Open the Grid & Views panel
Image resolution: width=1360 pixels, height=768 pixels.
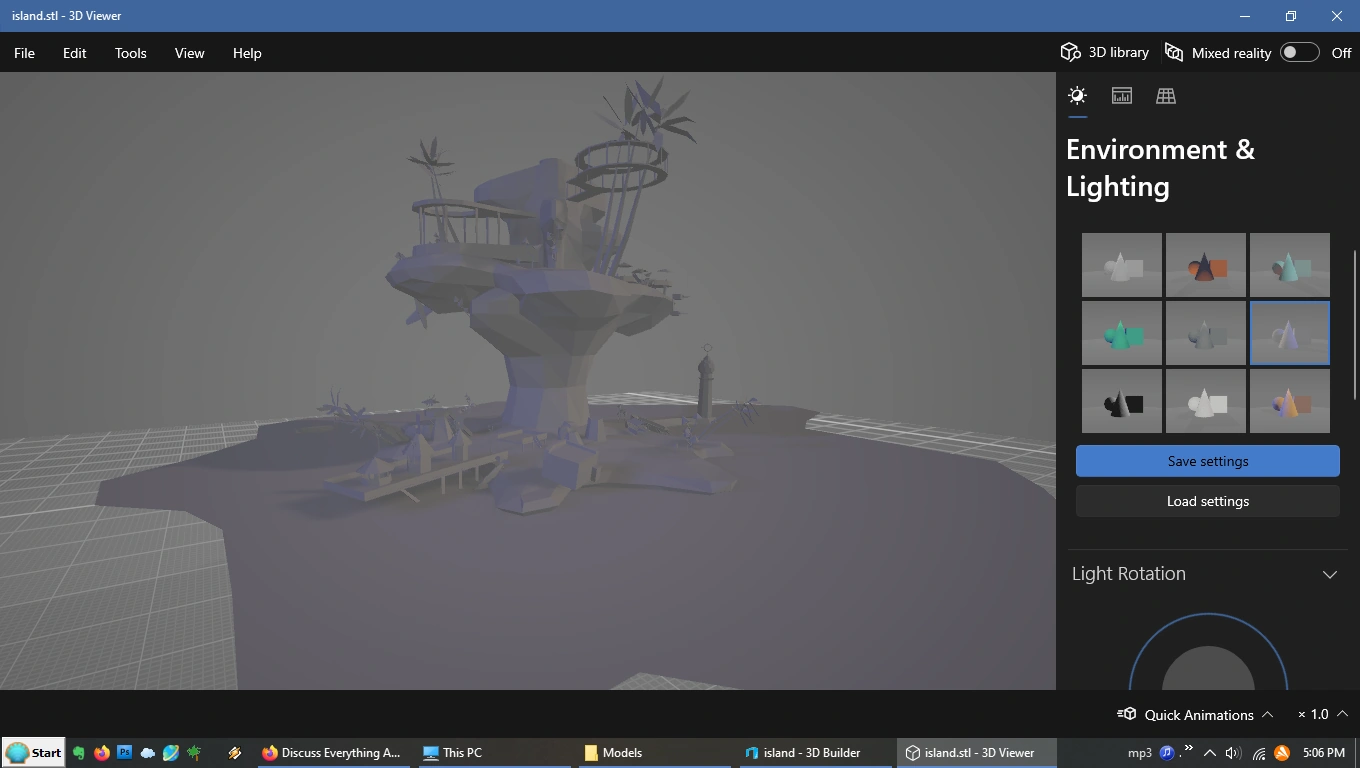pyautogui.click(x=1165, y=95)
